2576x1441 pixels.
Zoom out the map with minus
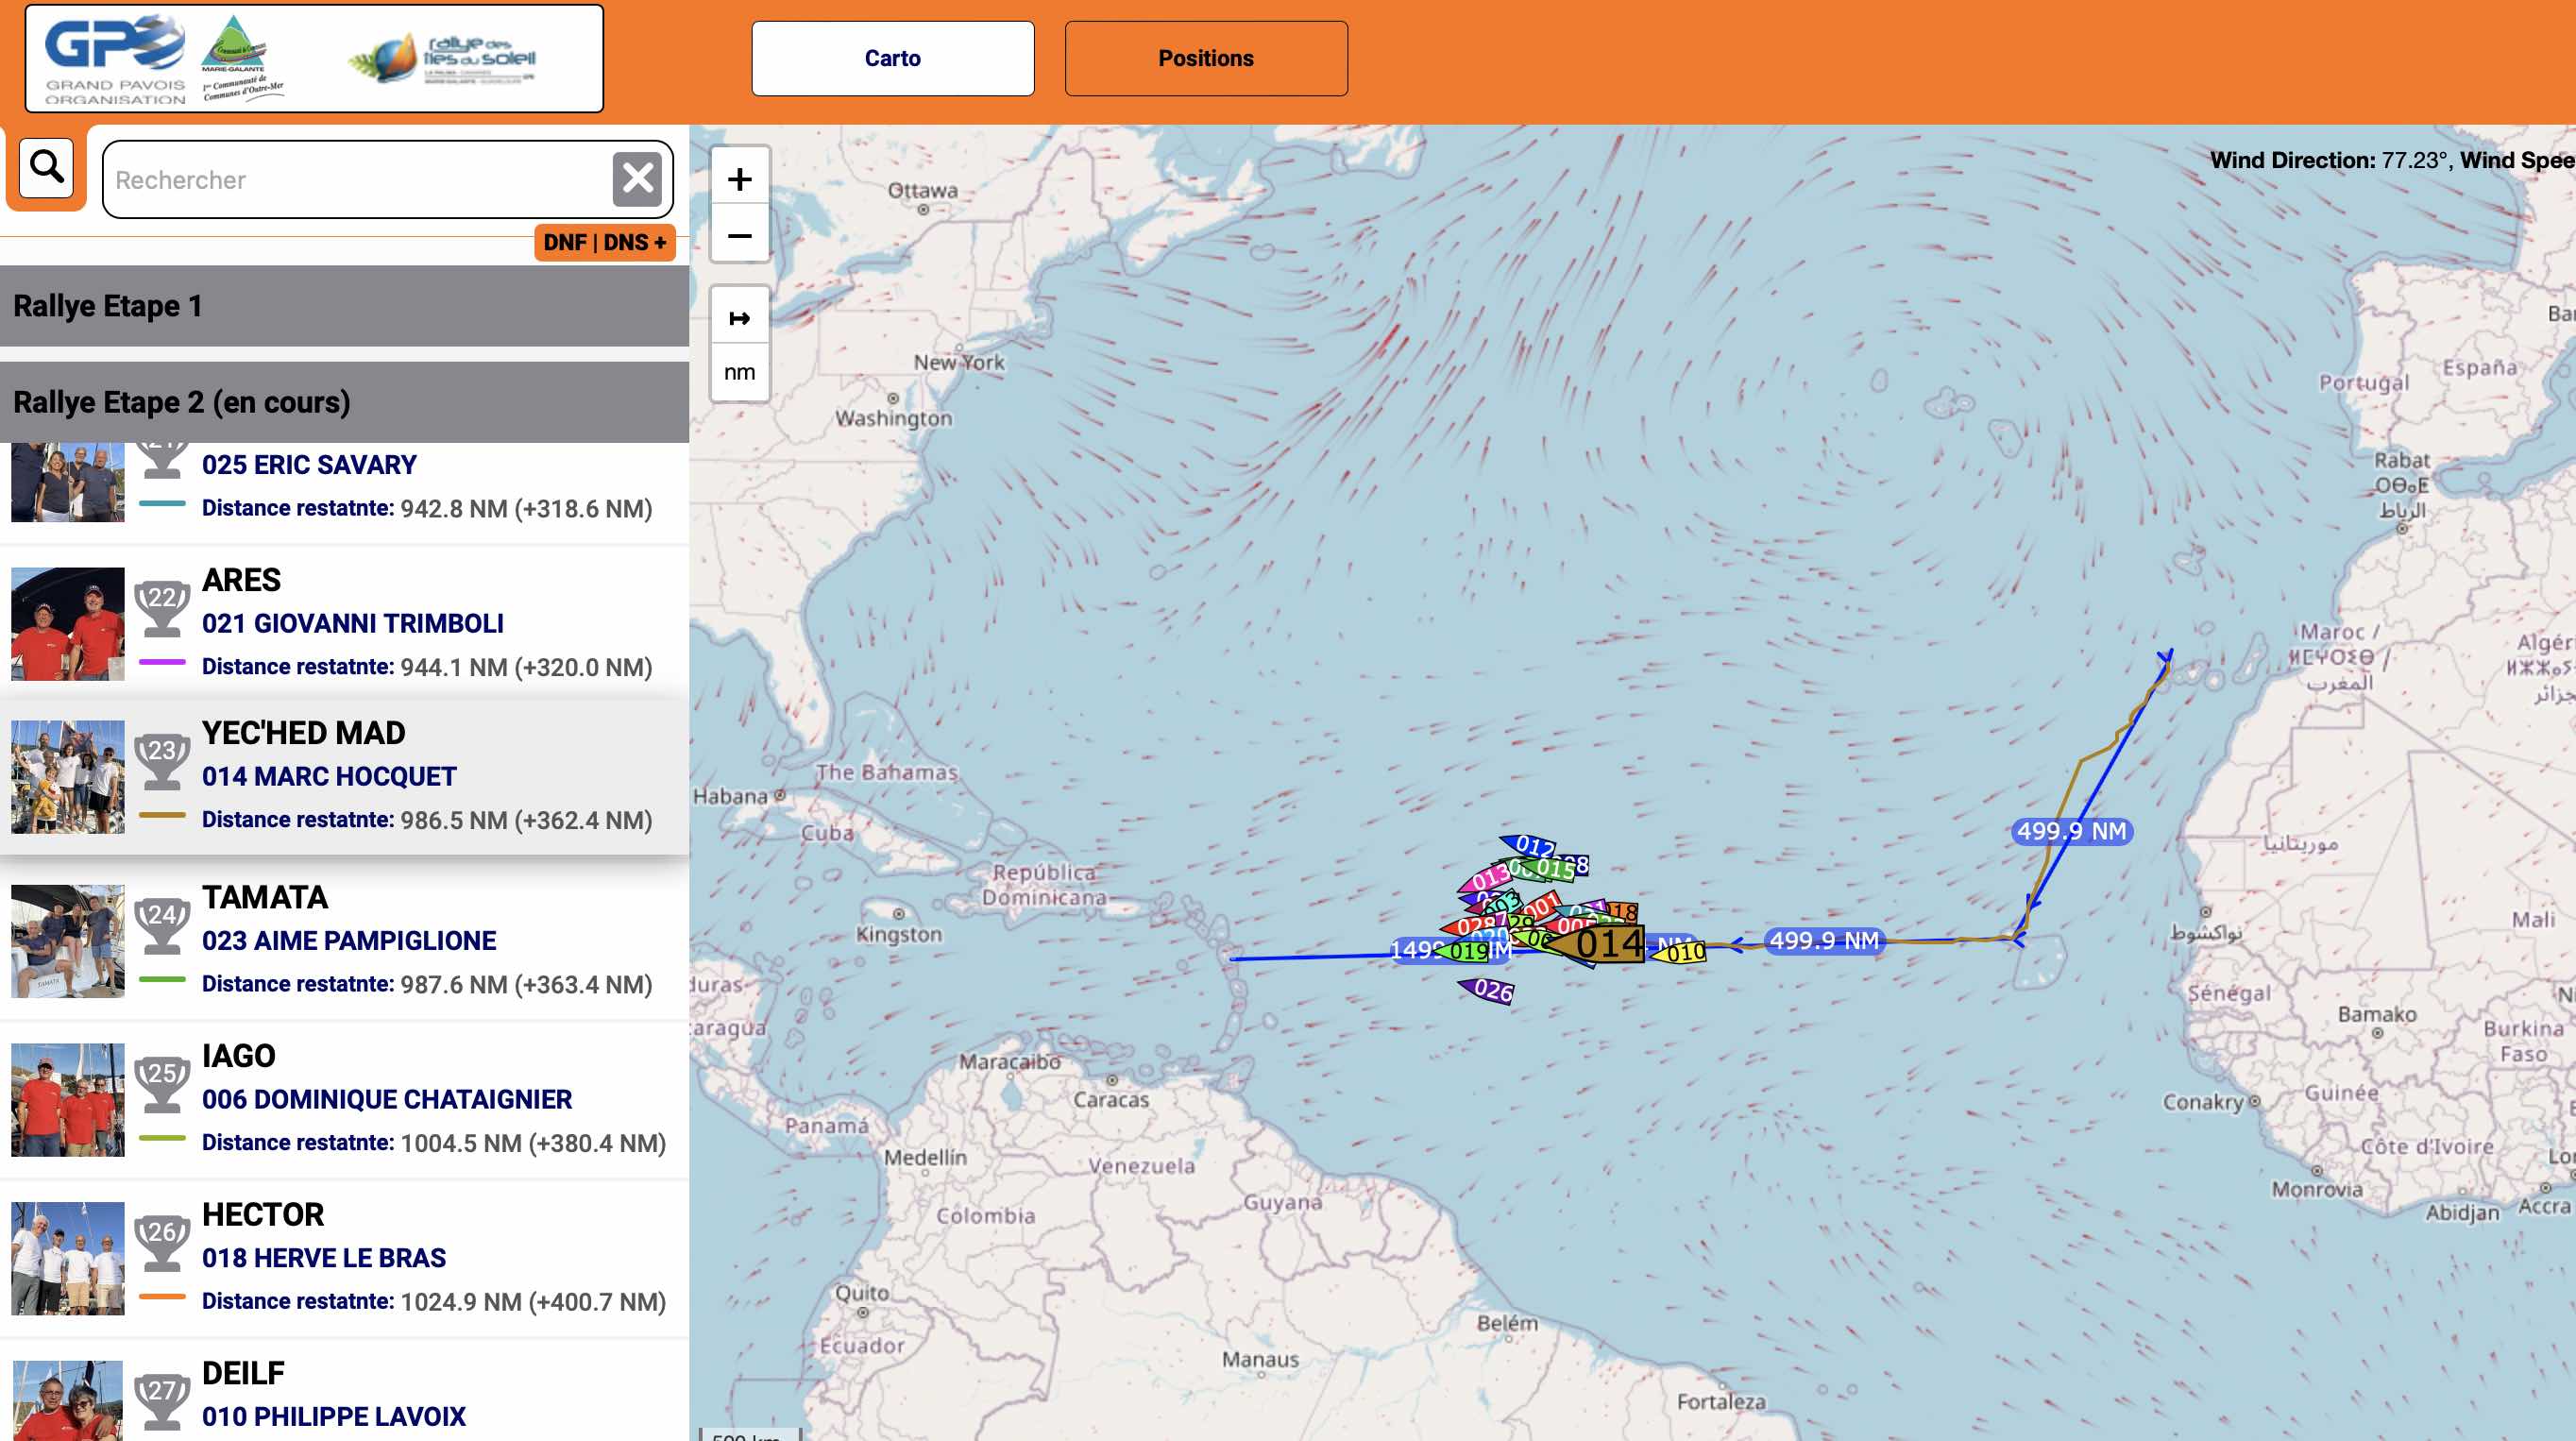point(739,236)
